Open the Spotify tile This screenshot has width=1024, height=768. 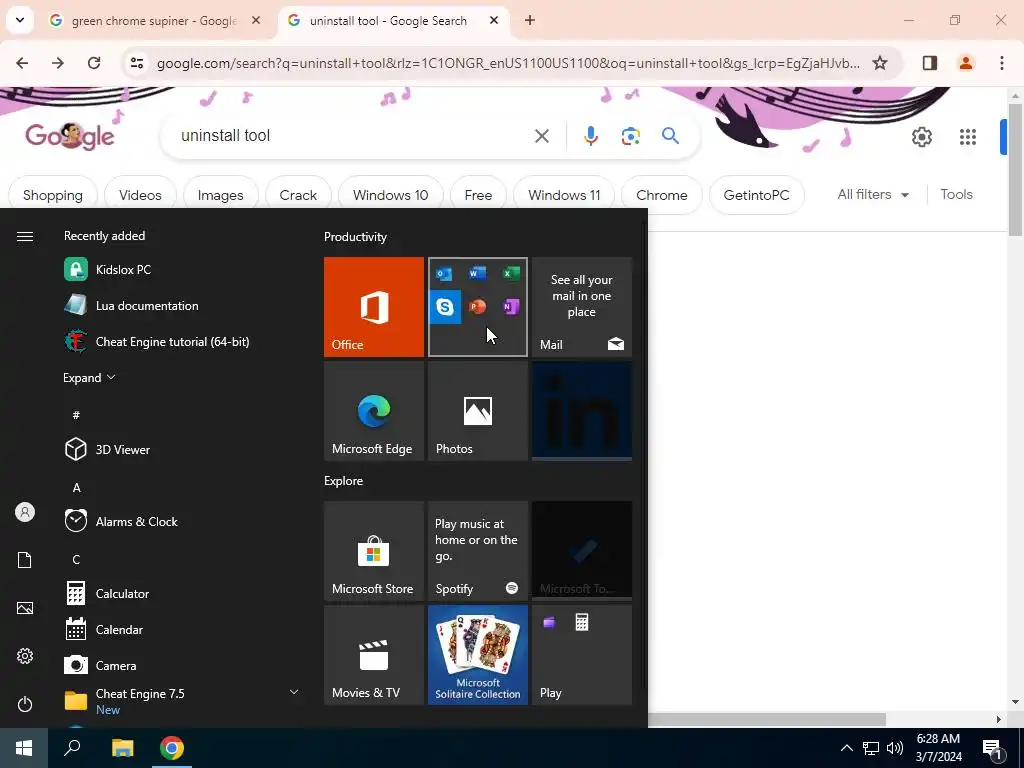477,551
